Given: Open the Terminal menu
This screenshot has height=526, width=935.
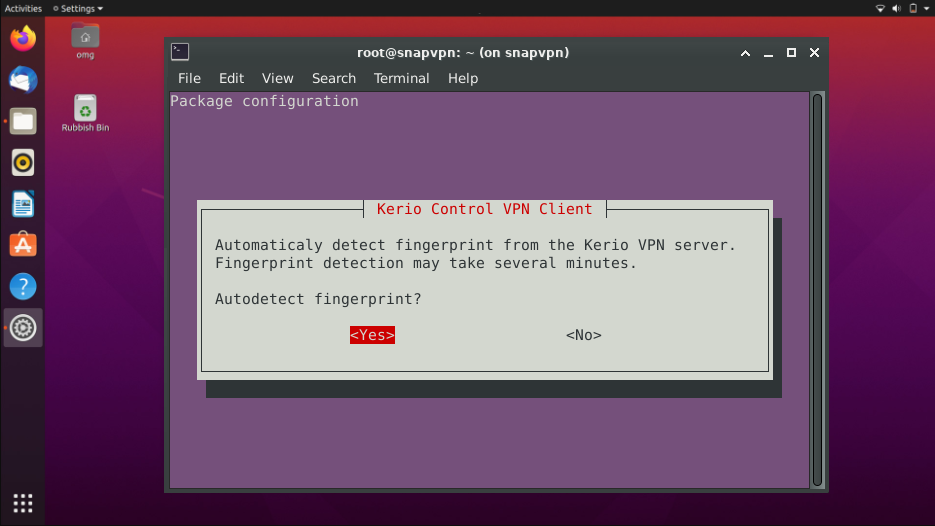Looking at the screenshot, I should coord(401,78).
